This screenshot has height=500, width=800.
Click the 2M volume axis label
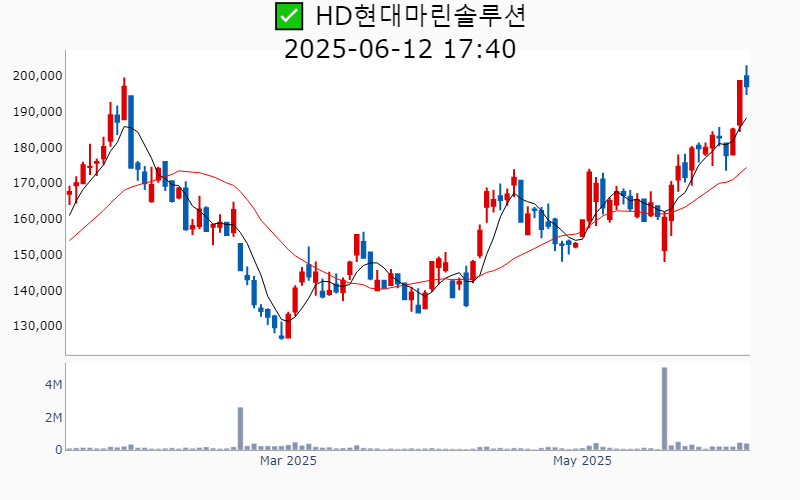click(x=54, y=418)
